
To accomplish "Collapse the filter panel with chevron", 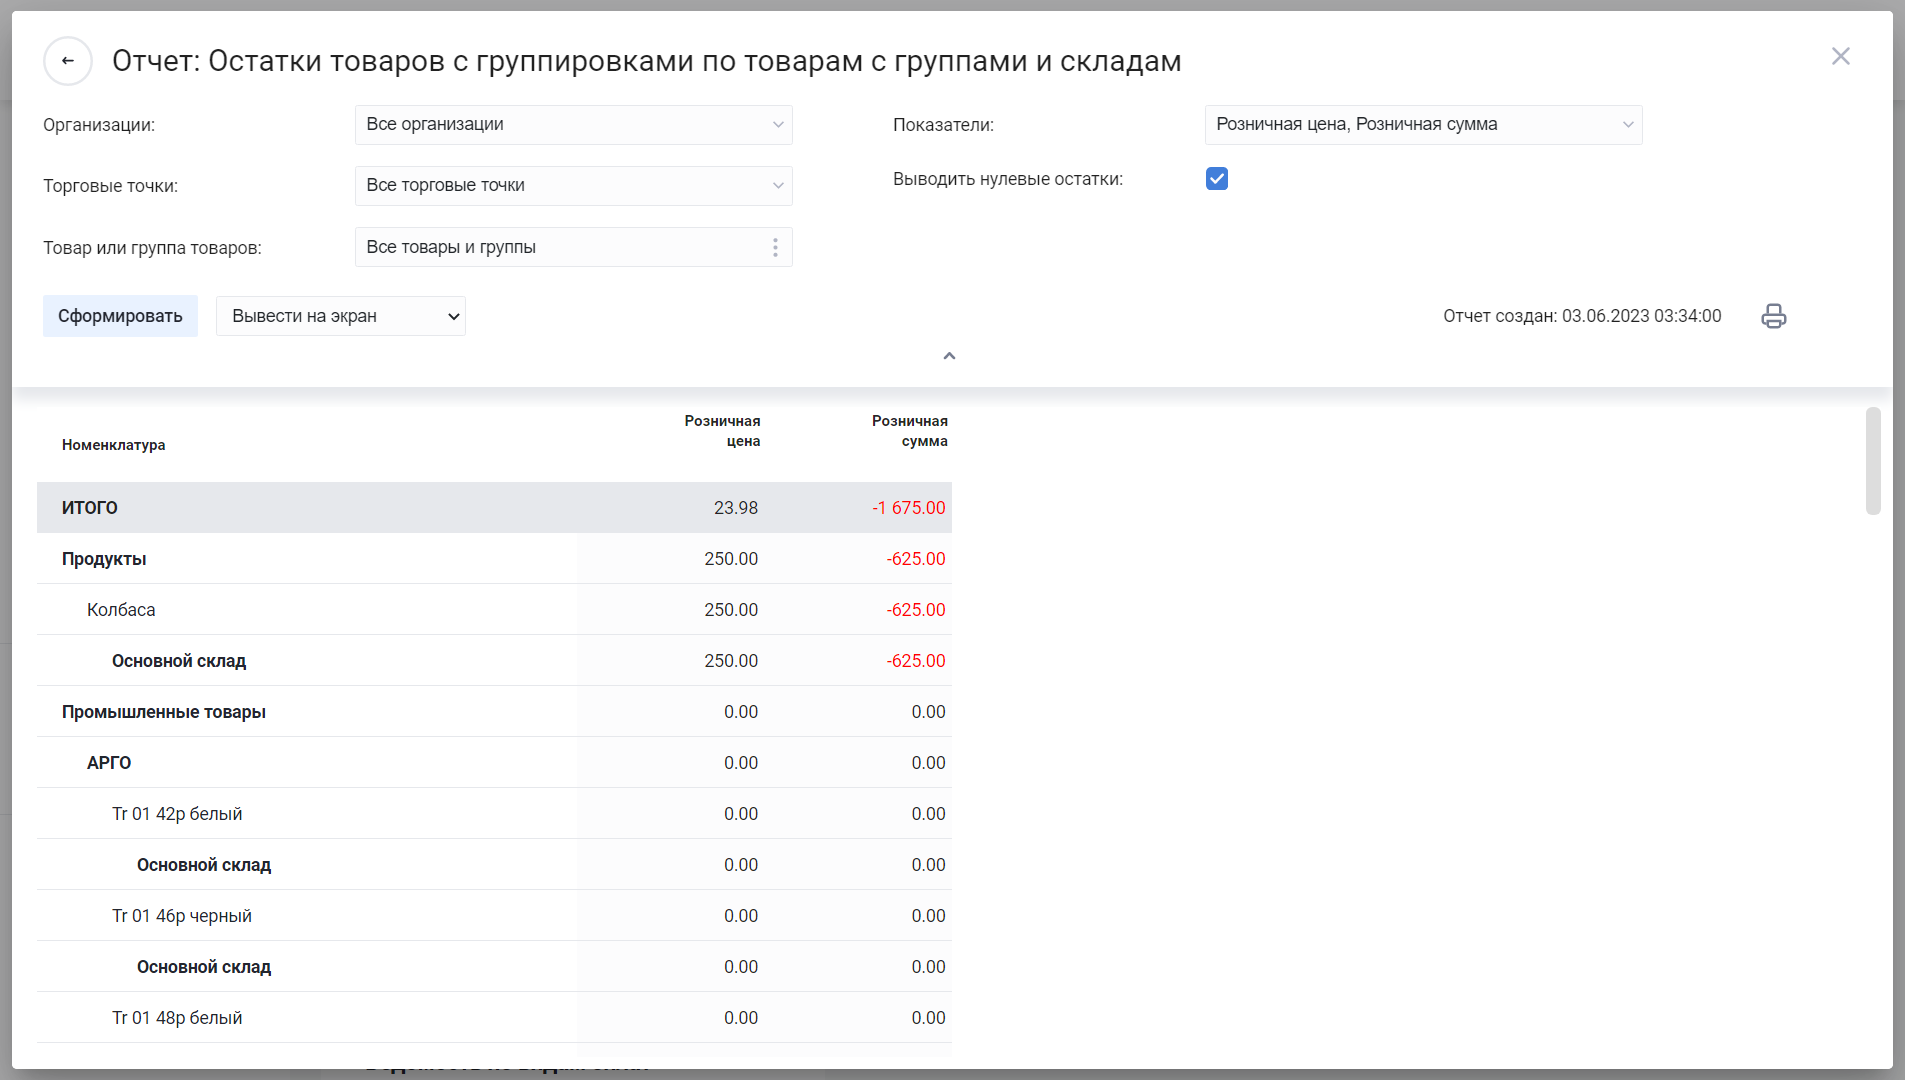I will click(x=949, y=356).
